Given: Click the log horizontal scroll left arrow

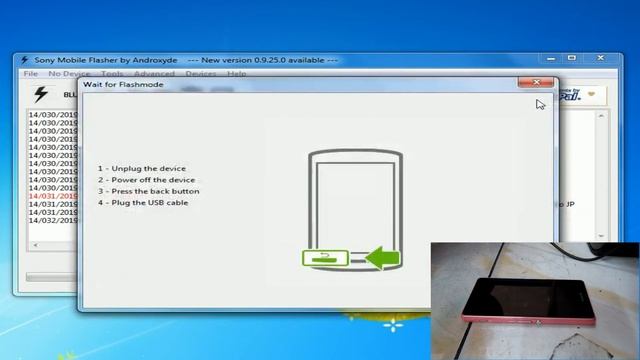Looking at the screenshot, I should 36,245.
